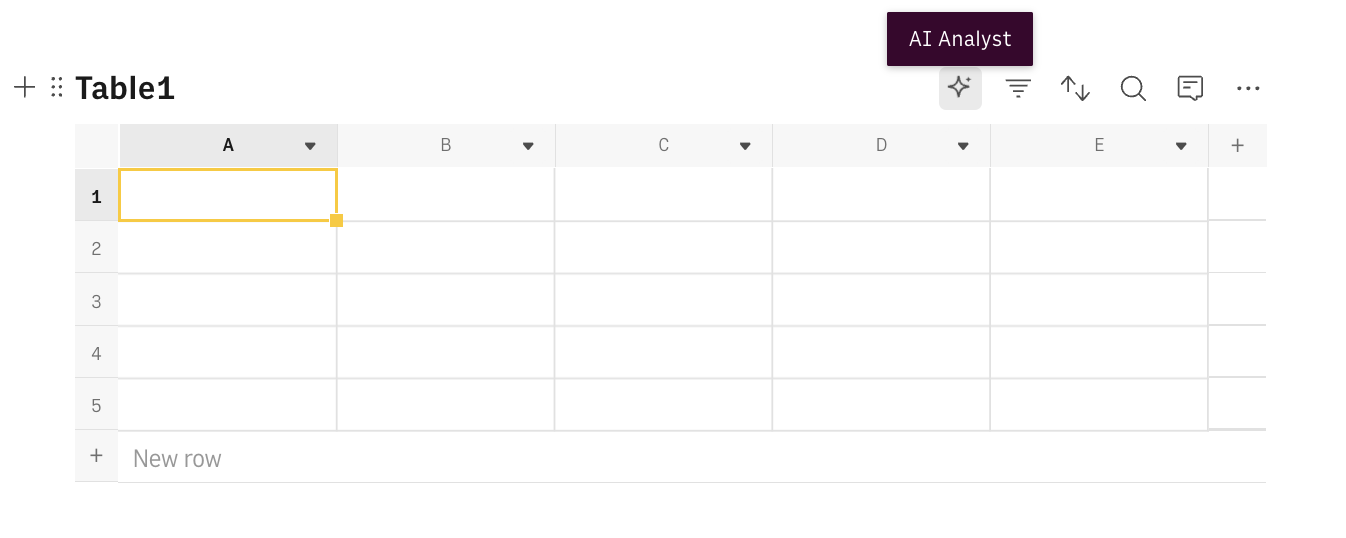Select row 3 header
The width and height of the screenshot is (1346, 538).
(x=96, y=301)
